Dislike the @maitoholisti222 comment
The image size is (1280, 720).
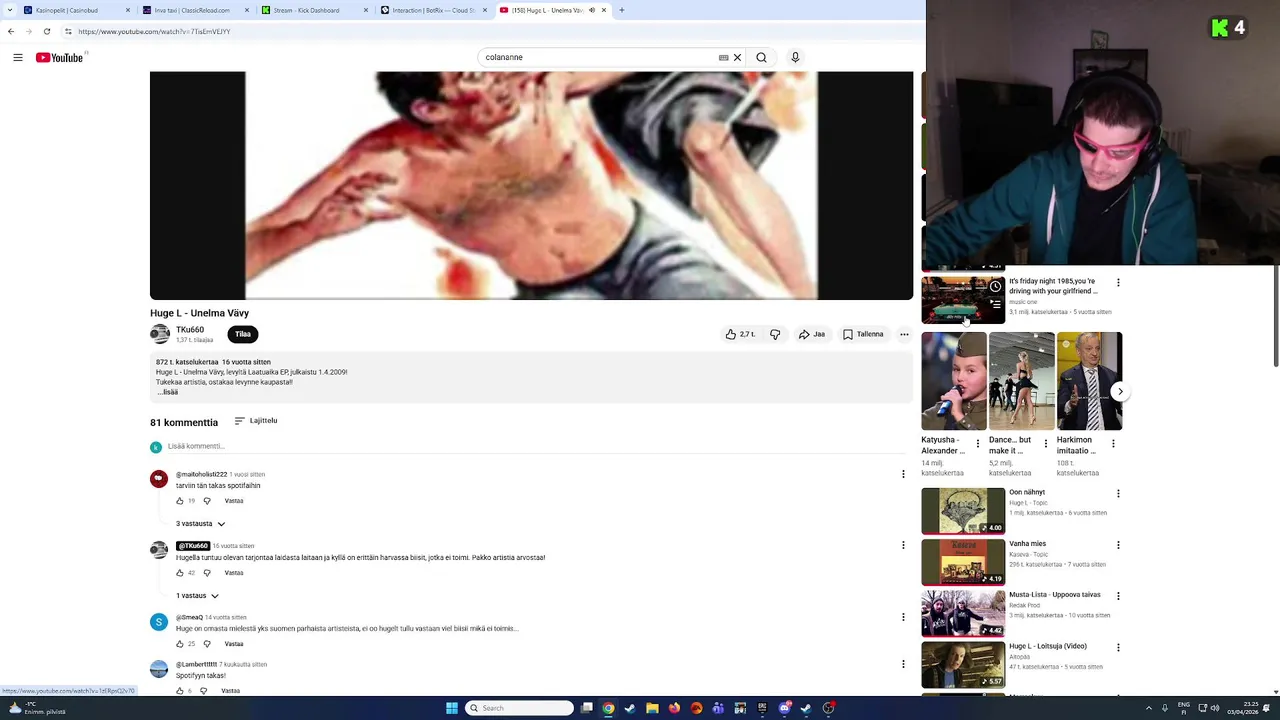click(x=207, y=501)
